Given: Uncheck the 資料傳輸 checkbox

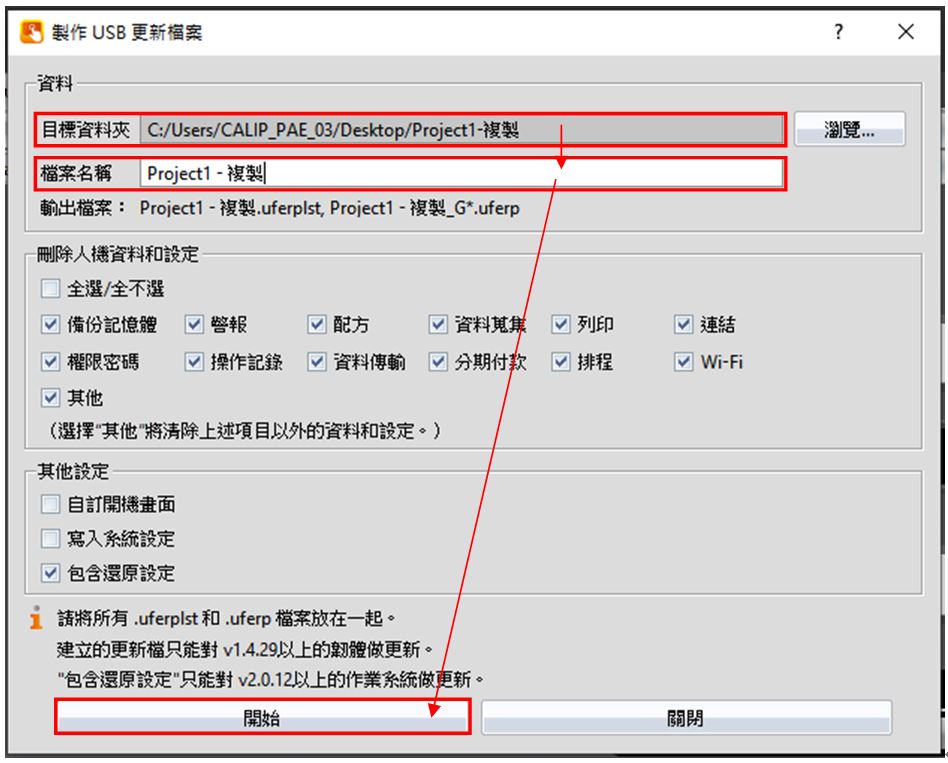Looking at the screenshot, I should tap(317, 362).
